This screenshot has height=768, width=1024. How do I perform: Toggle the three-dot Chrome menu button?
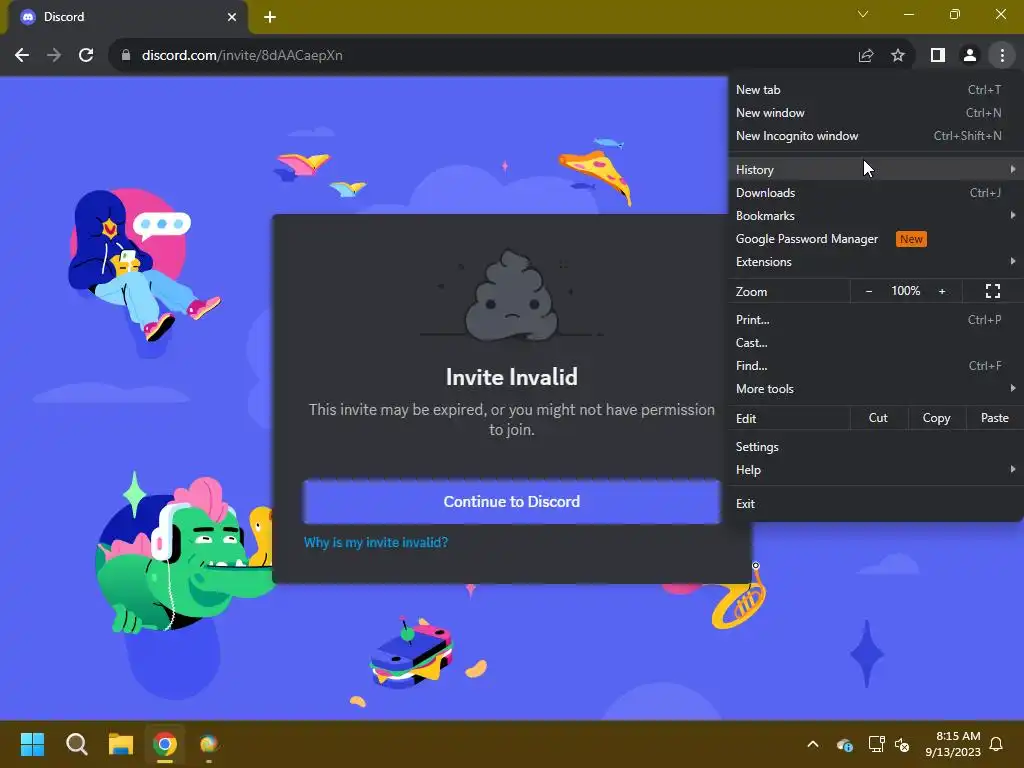[x=1002, y=56]
